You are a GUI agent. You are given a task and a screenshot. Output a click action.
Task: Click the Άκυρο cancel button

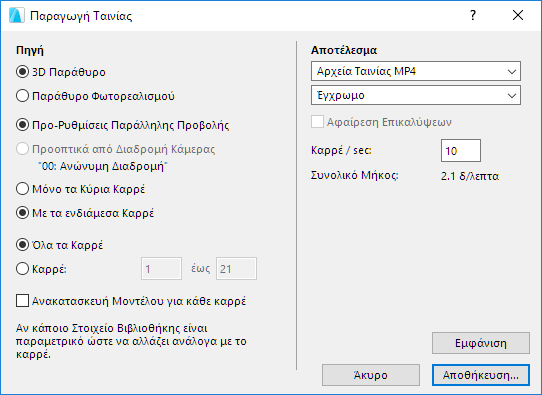coord(371,375)
